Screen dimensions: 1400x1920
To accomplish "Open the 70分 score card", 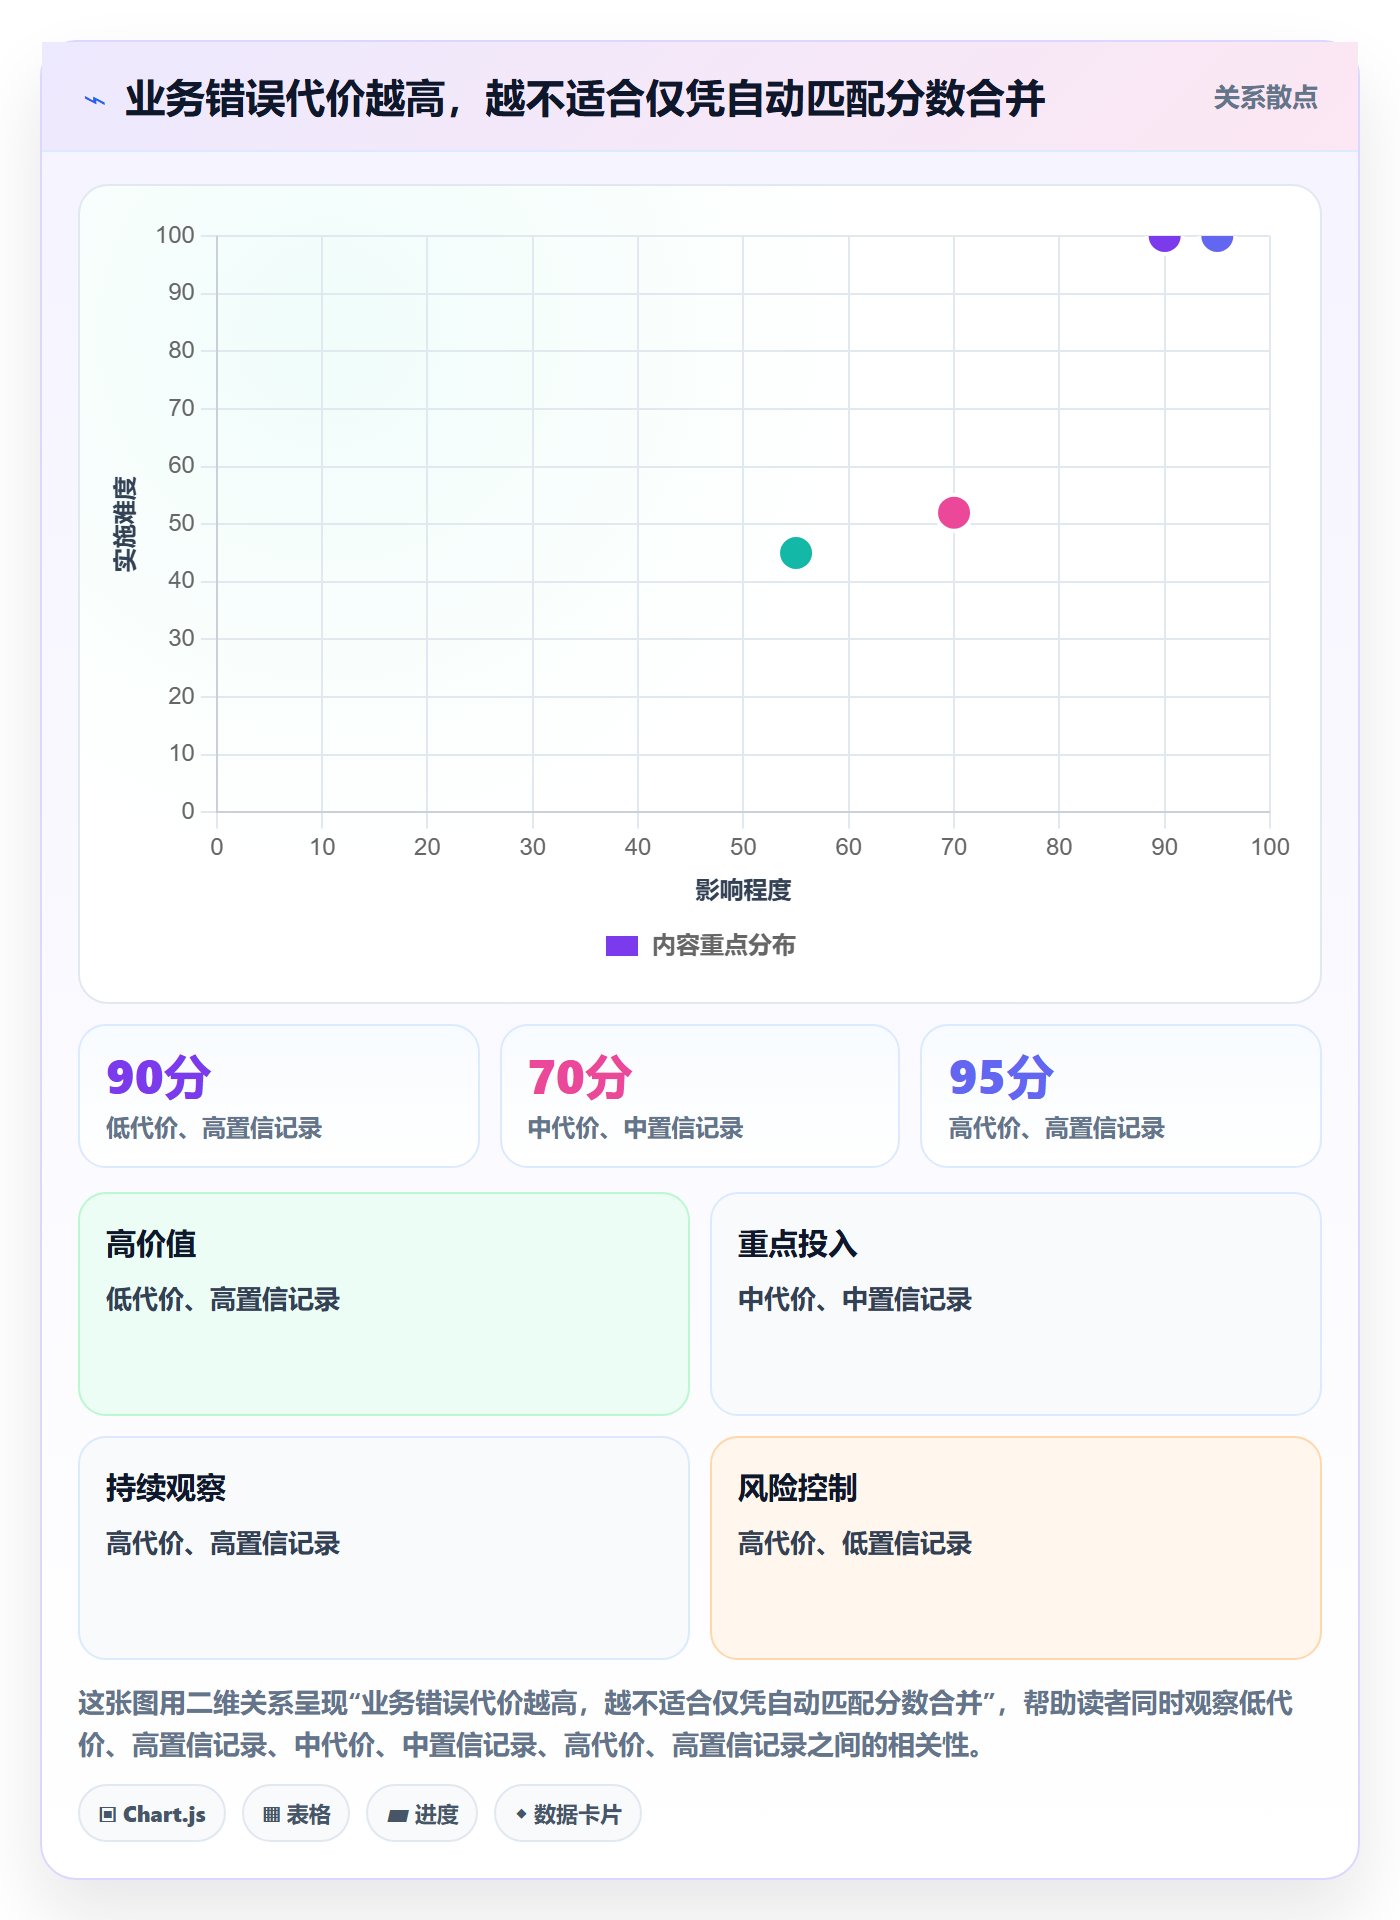I will [700, 1096].
